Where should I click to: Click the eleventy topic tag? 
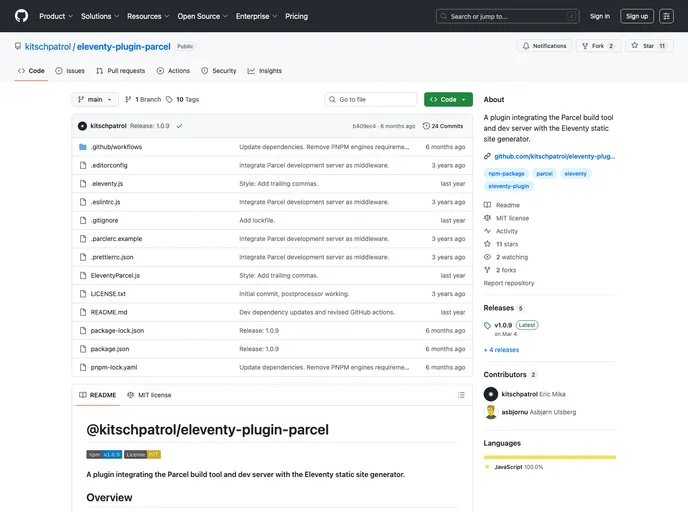click(575, 173)
